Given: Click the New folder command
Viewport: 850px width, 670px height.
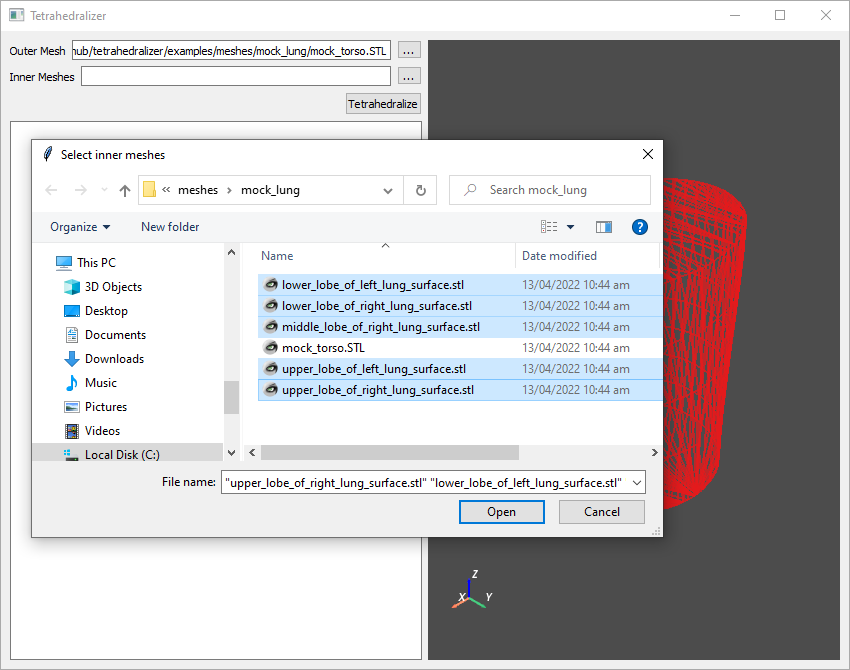Looking at the screenshot, I should [x=170, y=227].
